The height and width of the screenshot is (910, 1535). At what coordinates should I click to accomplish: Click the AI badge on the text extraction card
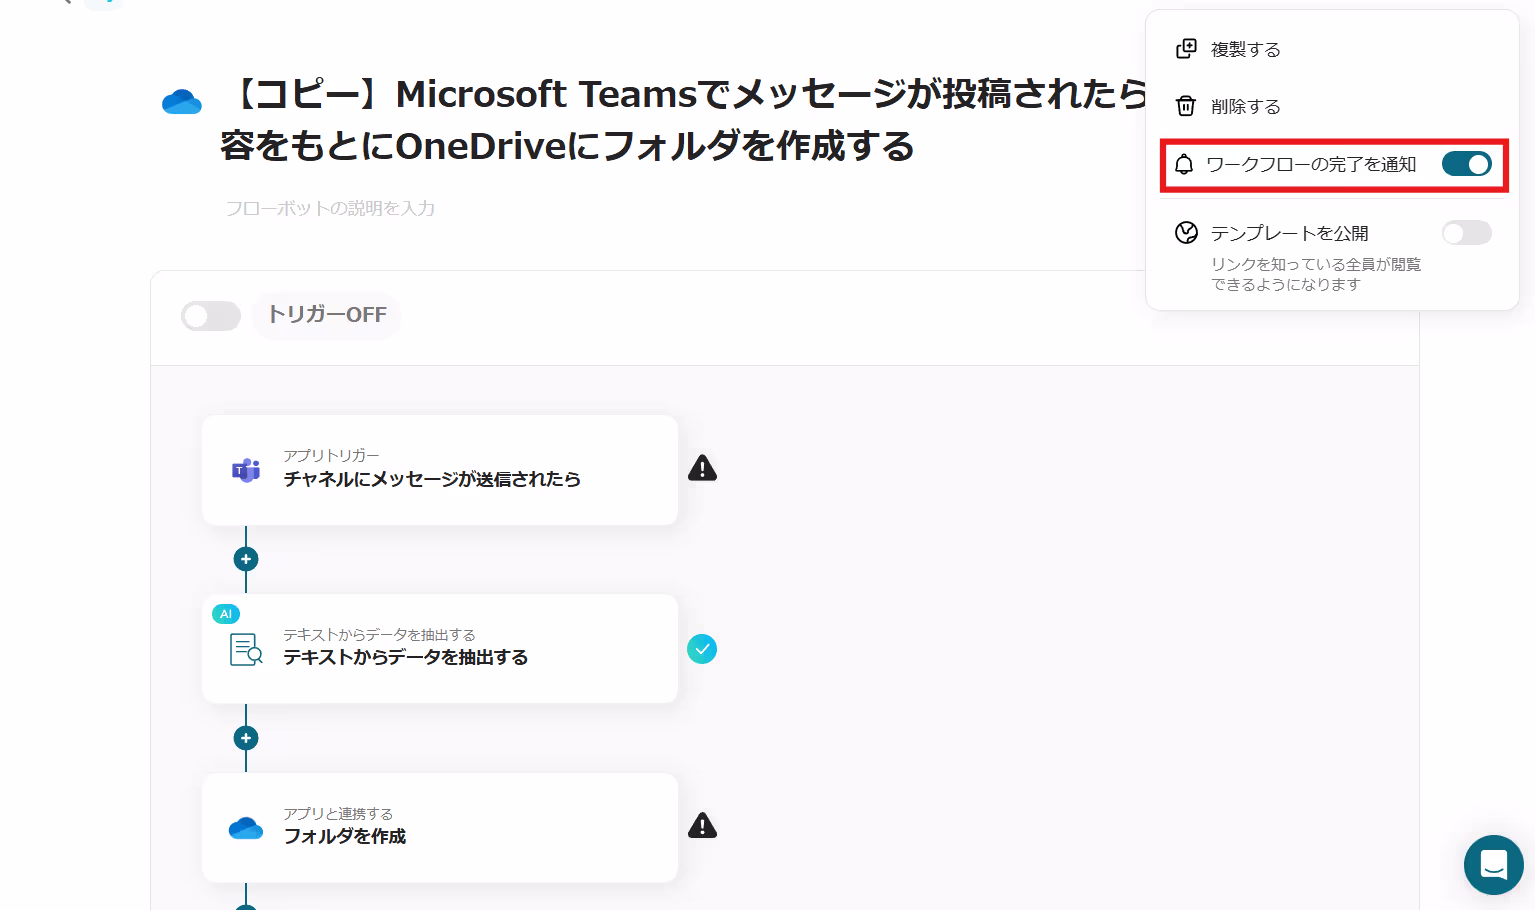(x=226, y=614)
